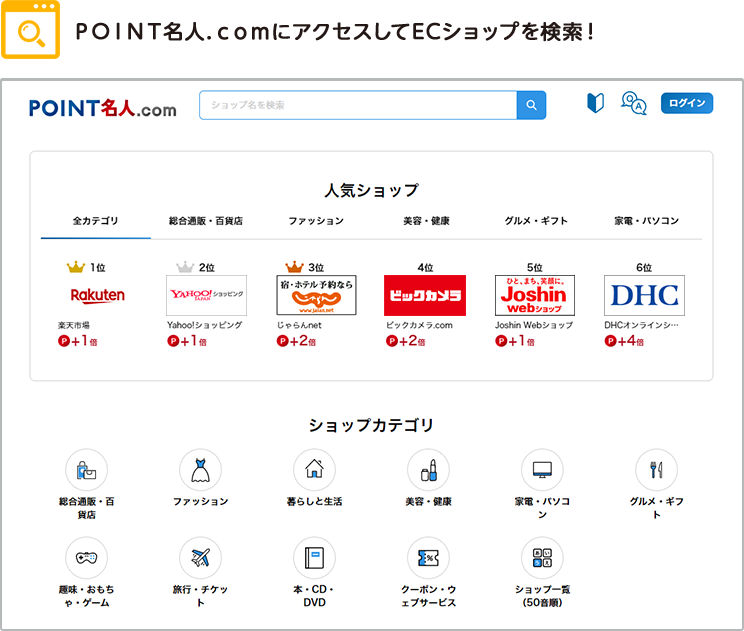Click the ショップ一覧 (50音順) label

(542, 596)
